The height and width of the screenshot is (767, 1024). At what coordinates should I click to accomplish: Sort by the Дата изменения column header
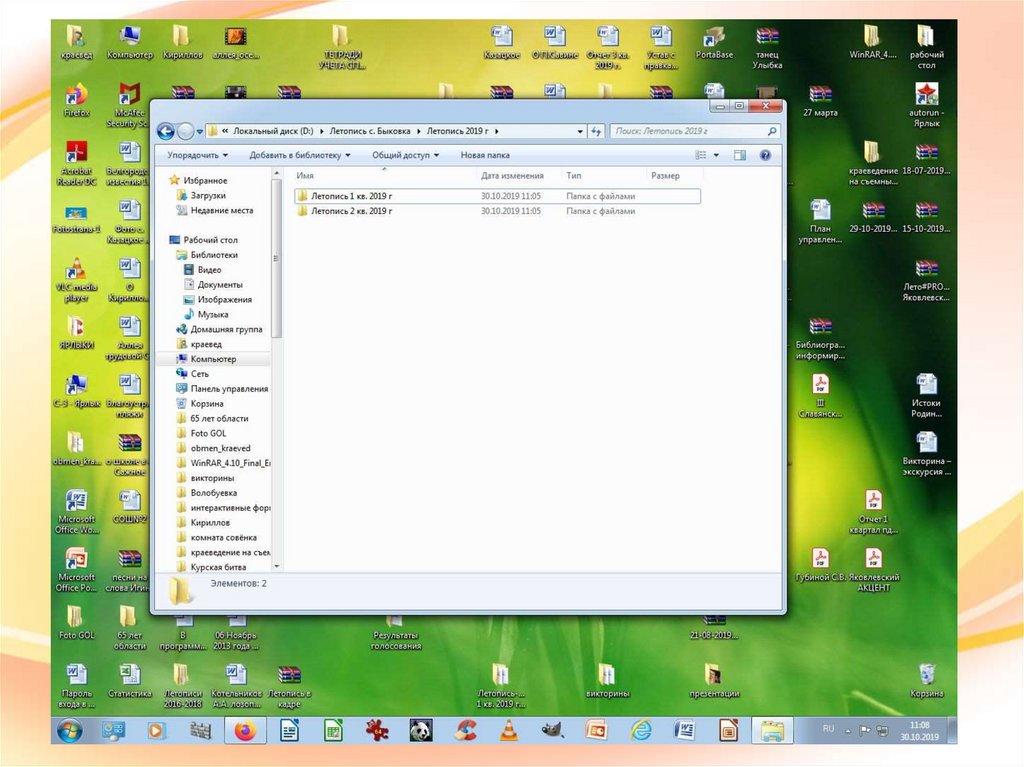coord(512,176)
